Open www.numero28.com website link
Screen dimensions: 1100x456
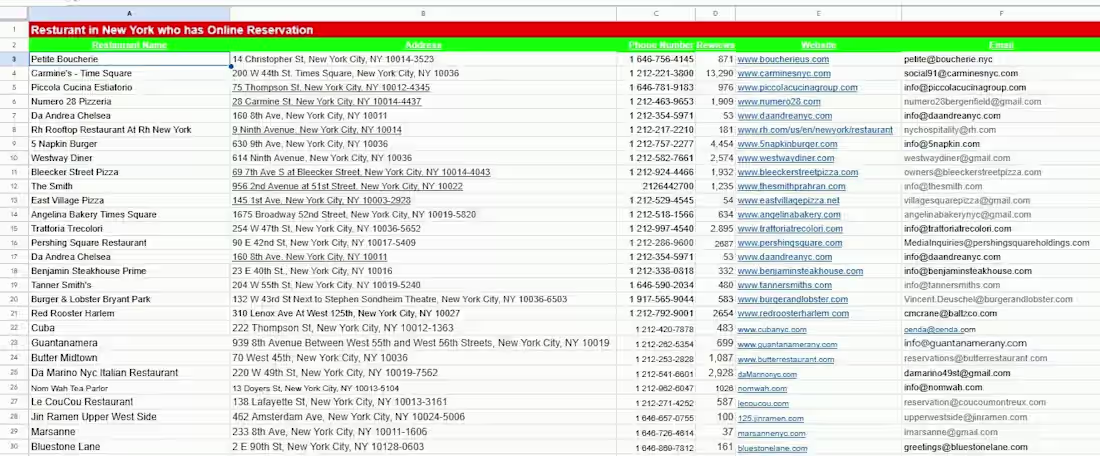click(x=778, y=102)
